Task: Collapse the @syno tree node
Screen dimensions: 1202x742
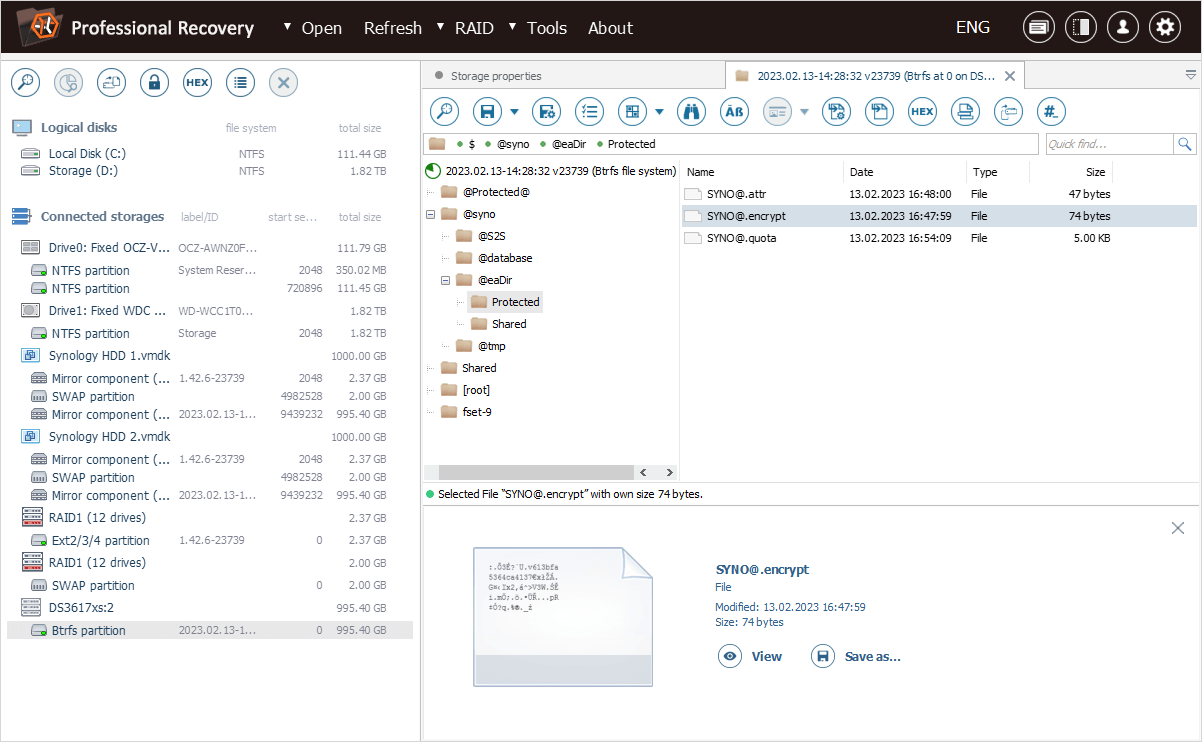Action: point(430,214)
